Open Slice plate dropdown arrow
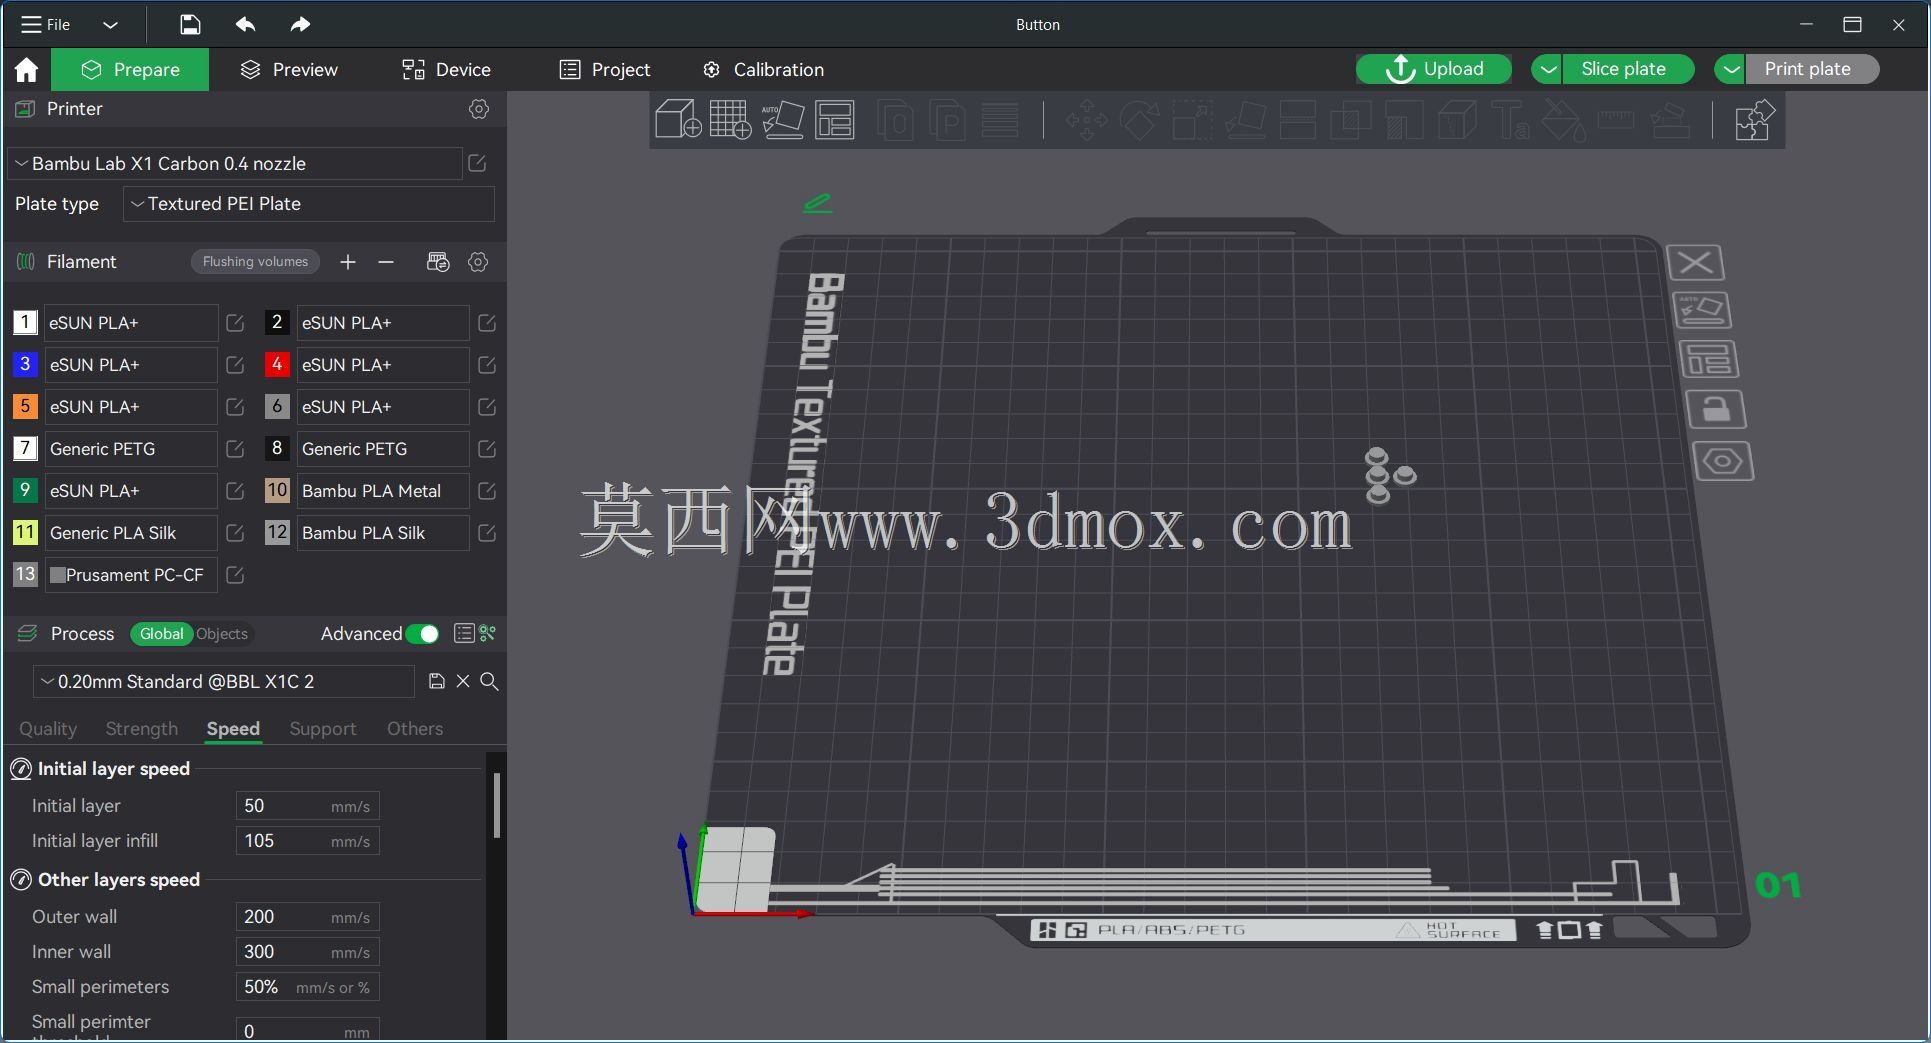The width and height of the screenshot is (1931, 1043). click(1547, 69)
